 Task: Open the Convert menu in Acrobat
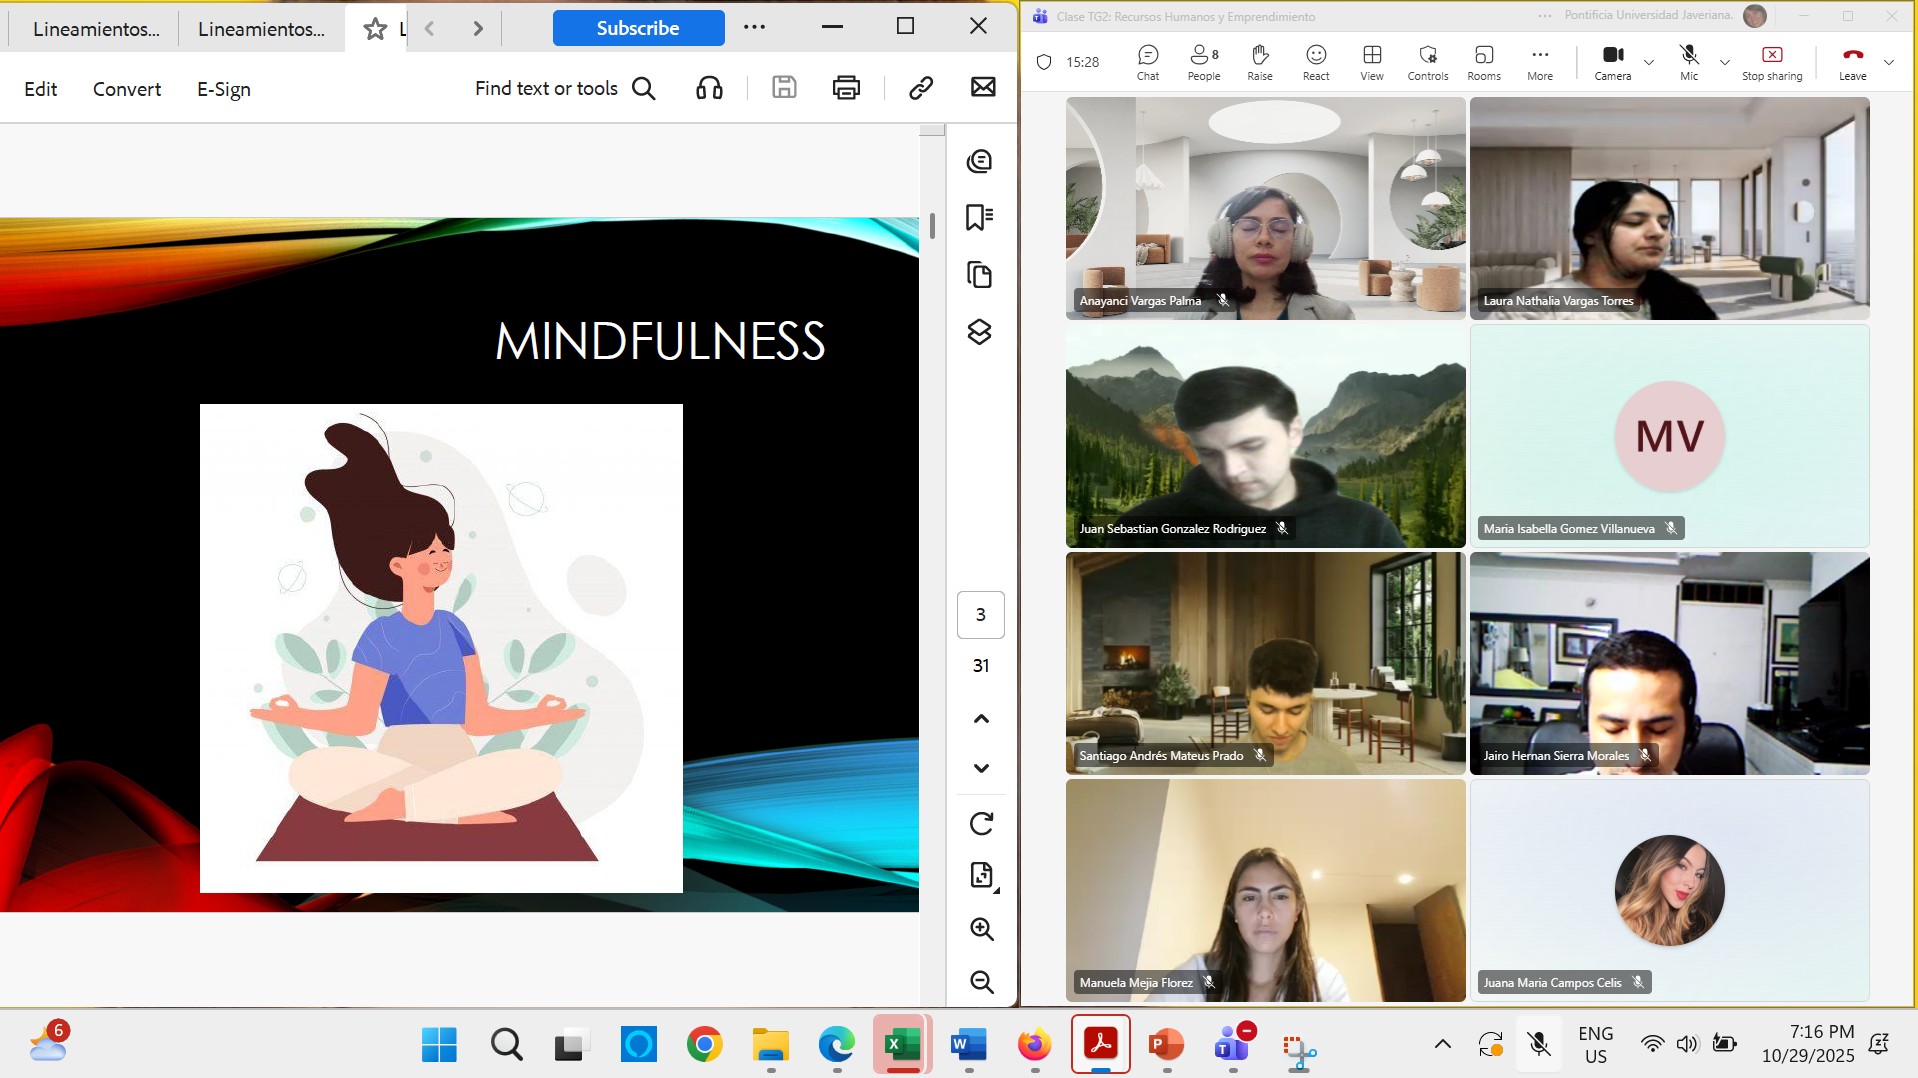(127, 89)
